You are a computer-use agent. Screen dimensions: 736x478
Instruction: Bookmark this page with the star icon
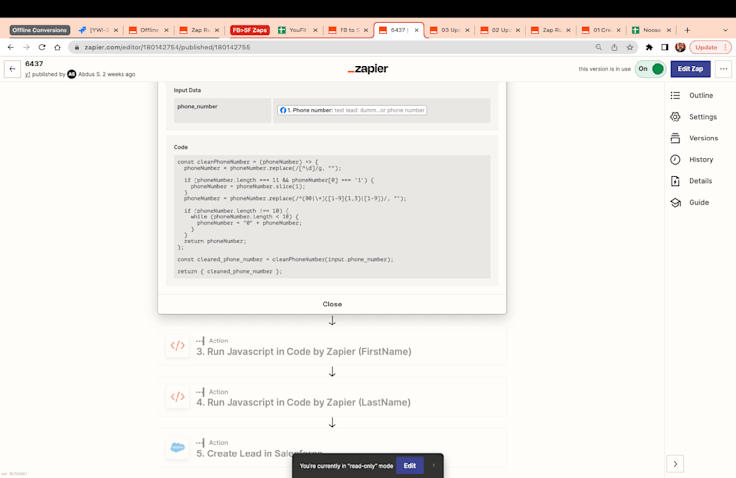(x=630, y=47)
